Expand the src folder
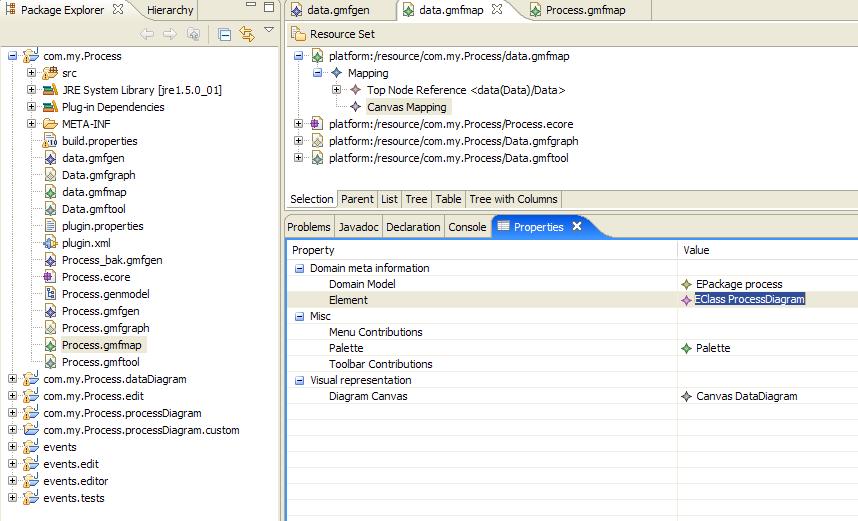 tap(31, 73)
